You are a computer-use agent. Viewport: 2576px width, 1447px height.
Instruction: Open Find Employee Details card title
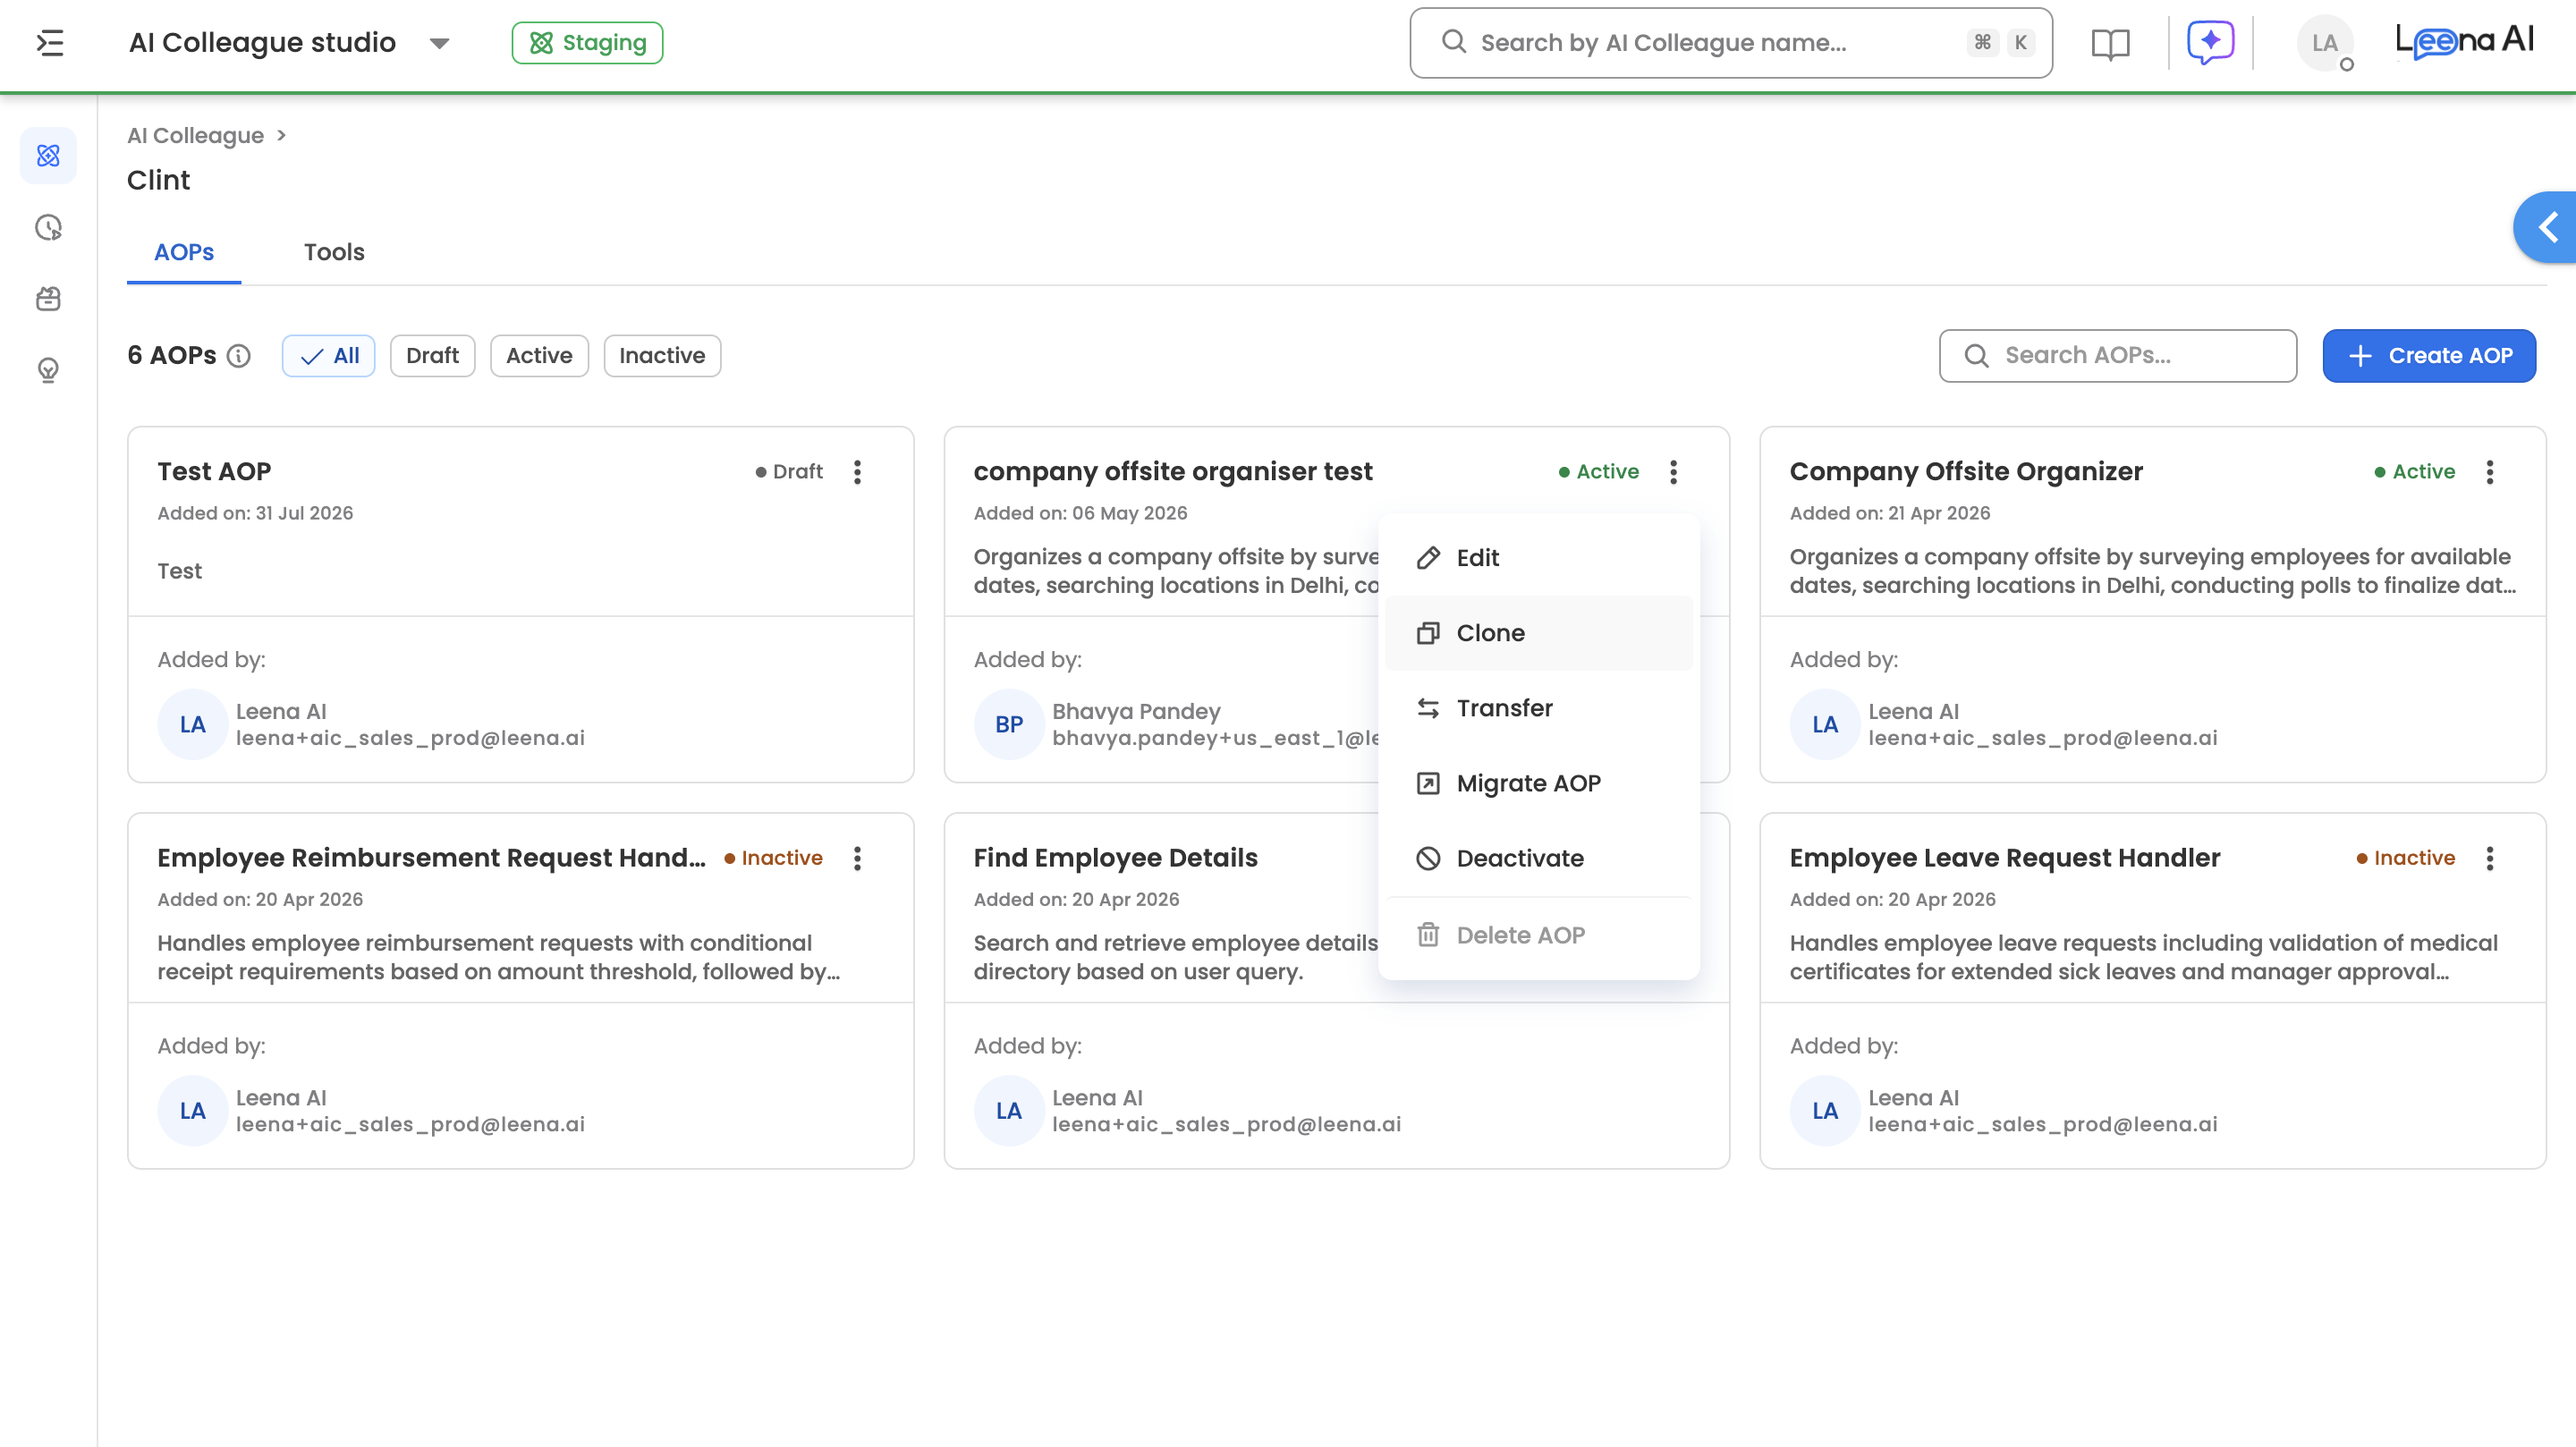pyautogui.click(x=1115, y=858)
